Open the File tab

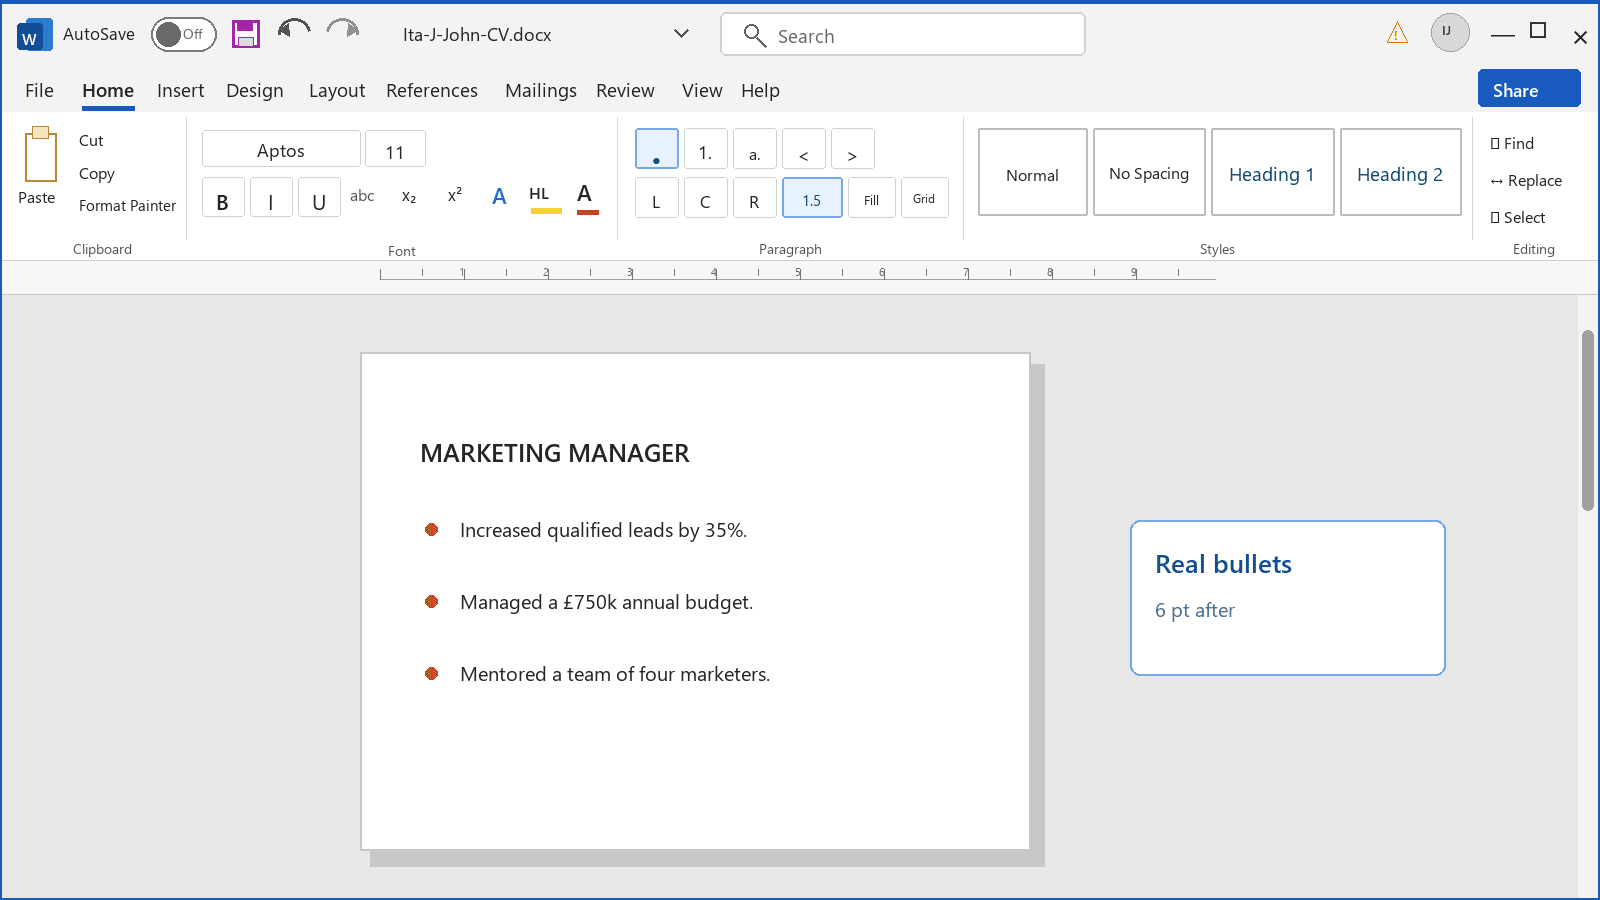click(x=40, y=90)
